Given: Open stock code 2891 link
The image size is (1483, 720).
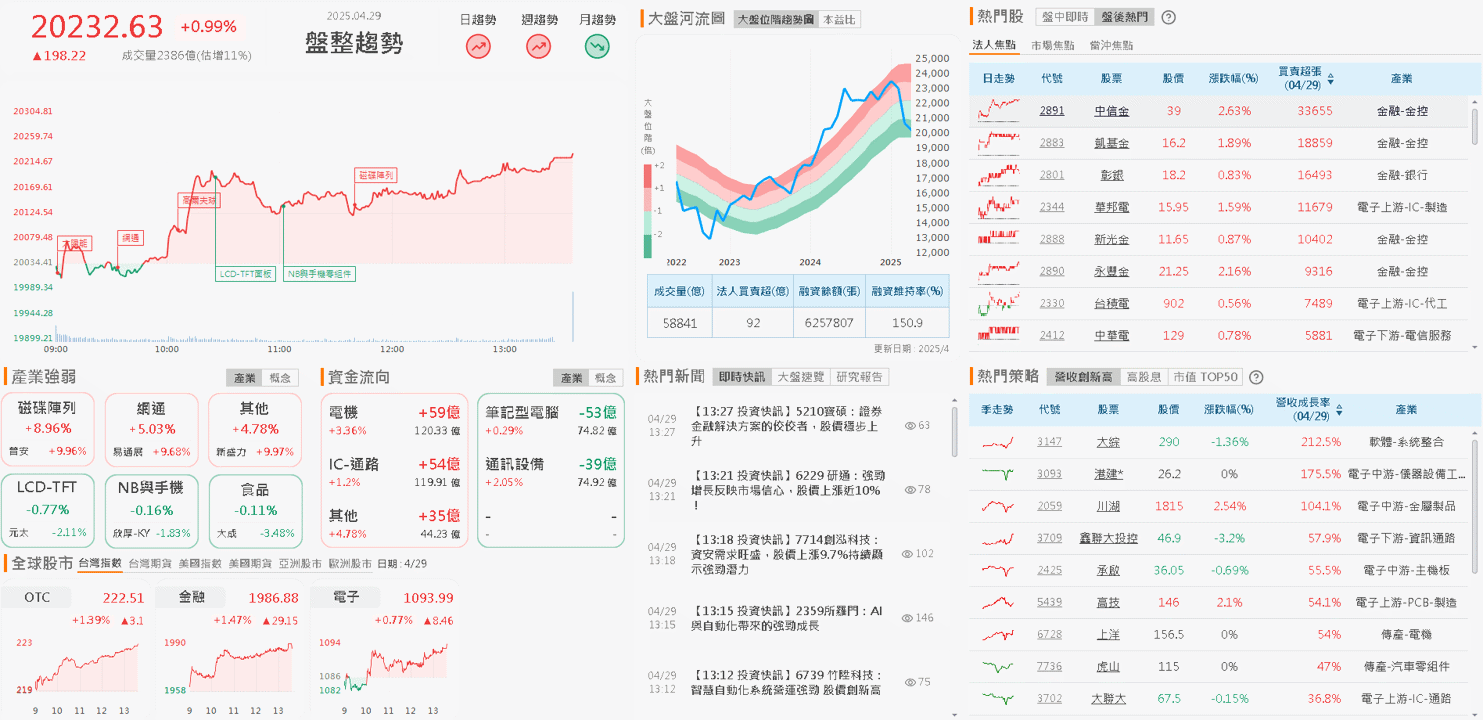Looking at the screenshot, I should click(x=1052, y=111).
